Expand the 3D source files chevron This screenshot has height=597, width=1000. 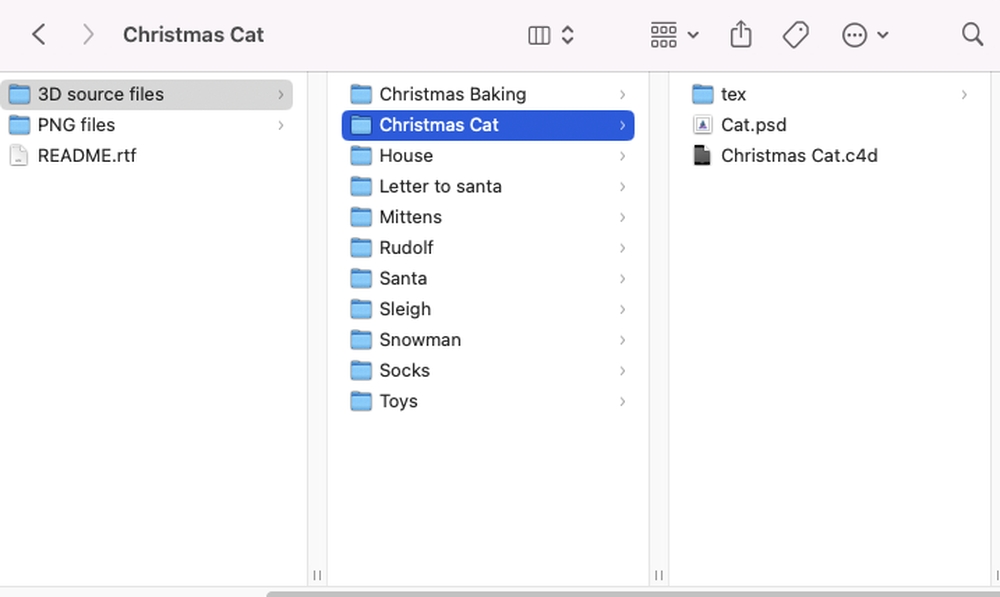pyautogui.click(x=281, y=94)
